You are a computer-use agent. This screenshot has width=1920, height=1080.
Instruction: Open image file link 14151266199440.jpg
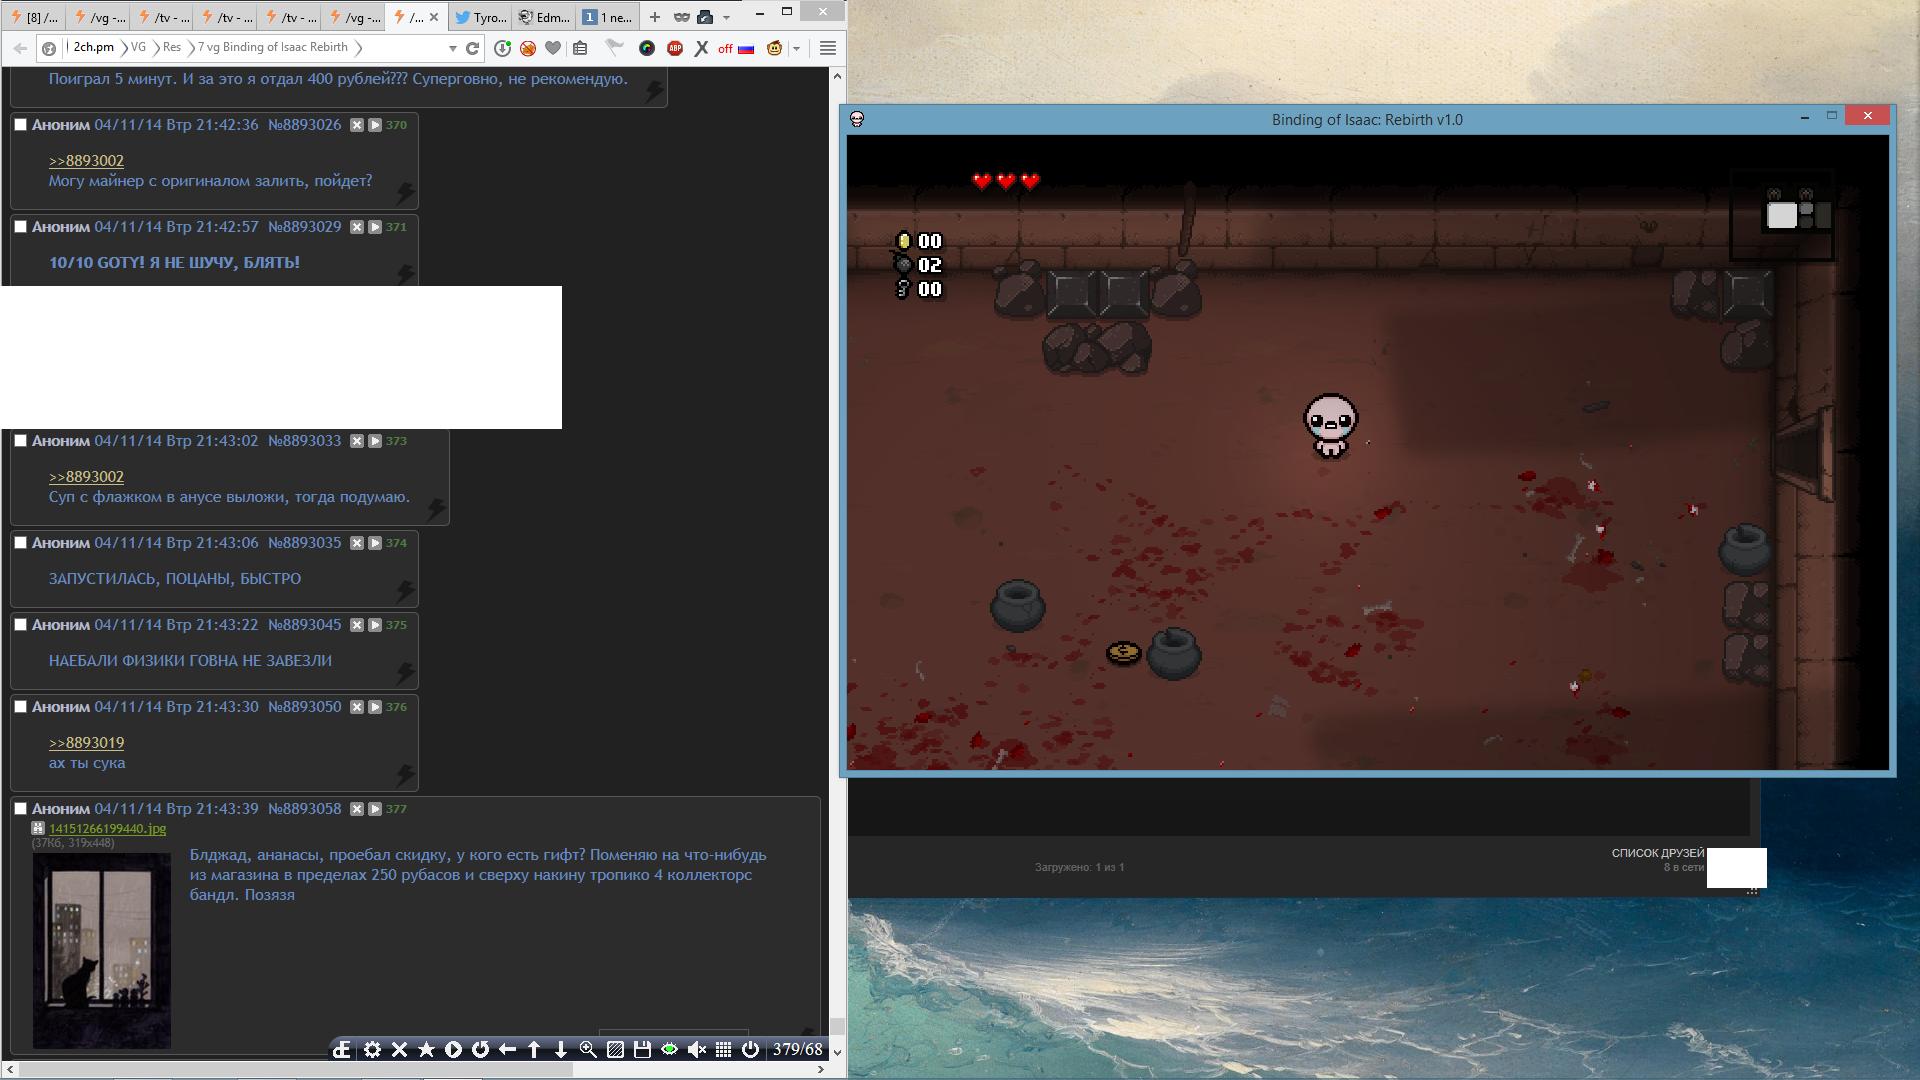(107, 828)
